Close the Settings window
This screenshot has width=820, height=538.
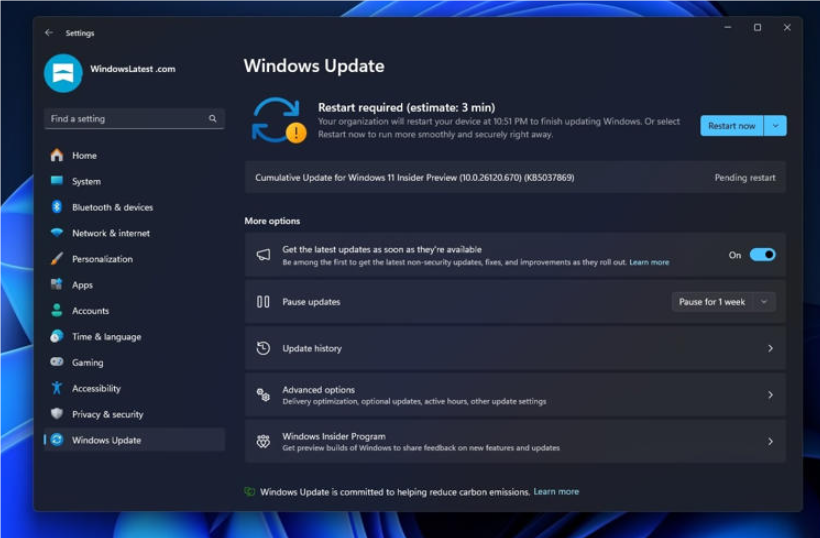pyautogui.click(x=787, y=27)
